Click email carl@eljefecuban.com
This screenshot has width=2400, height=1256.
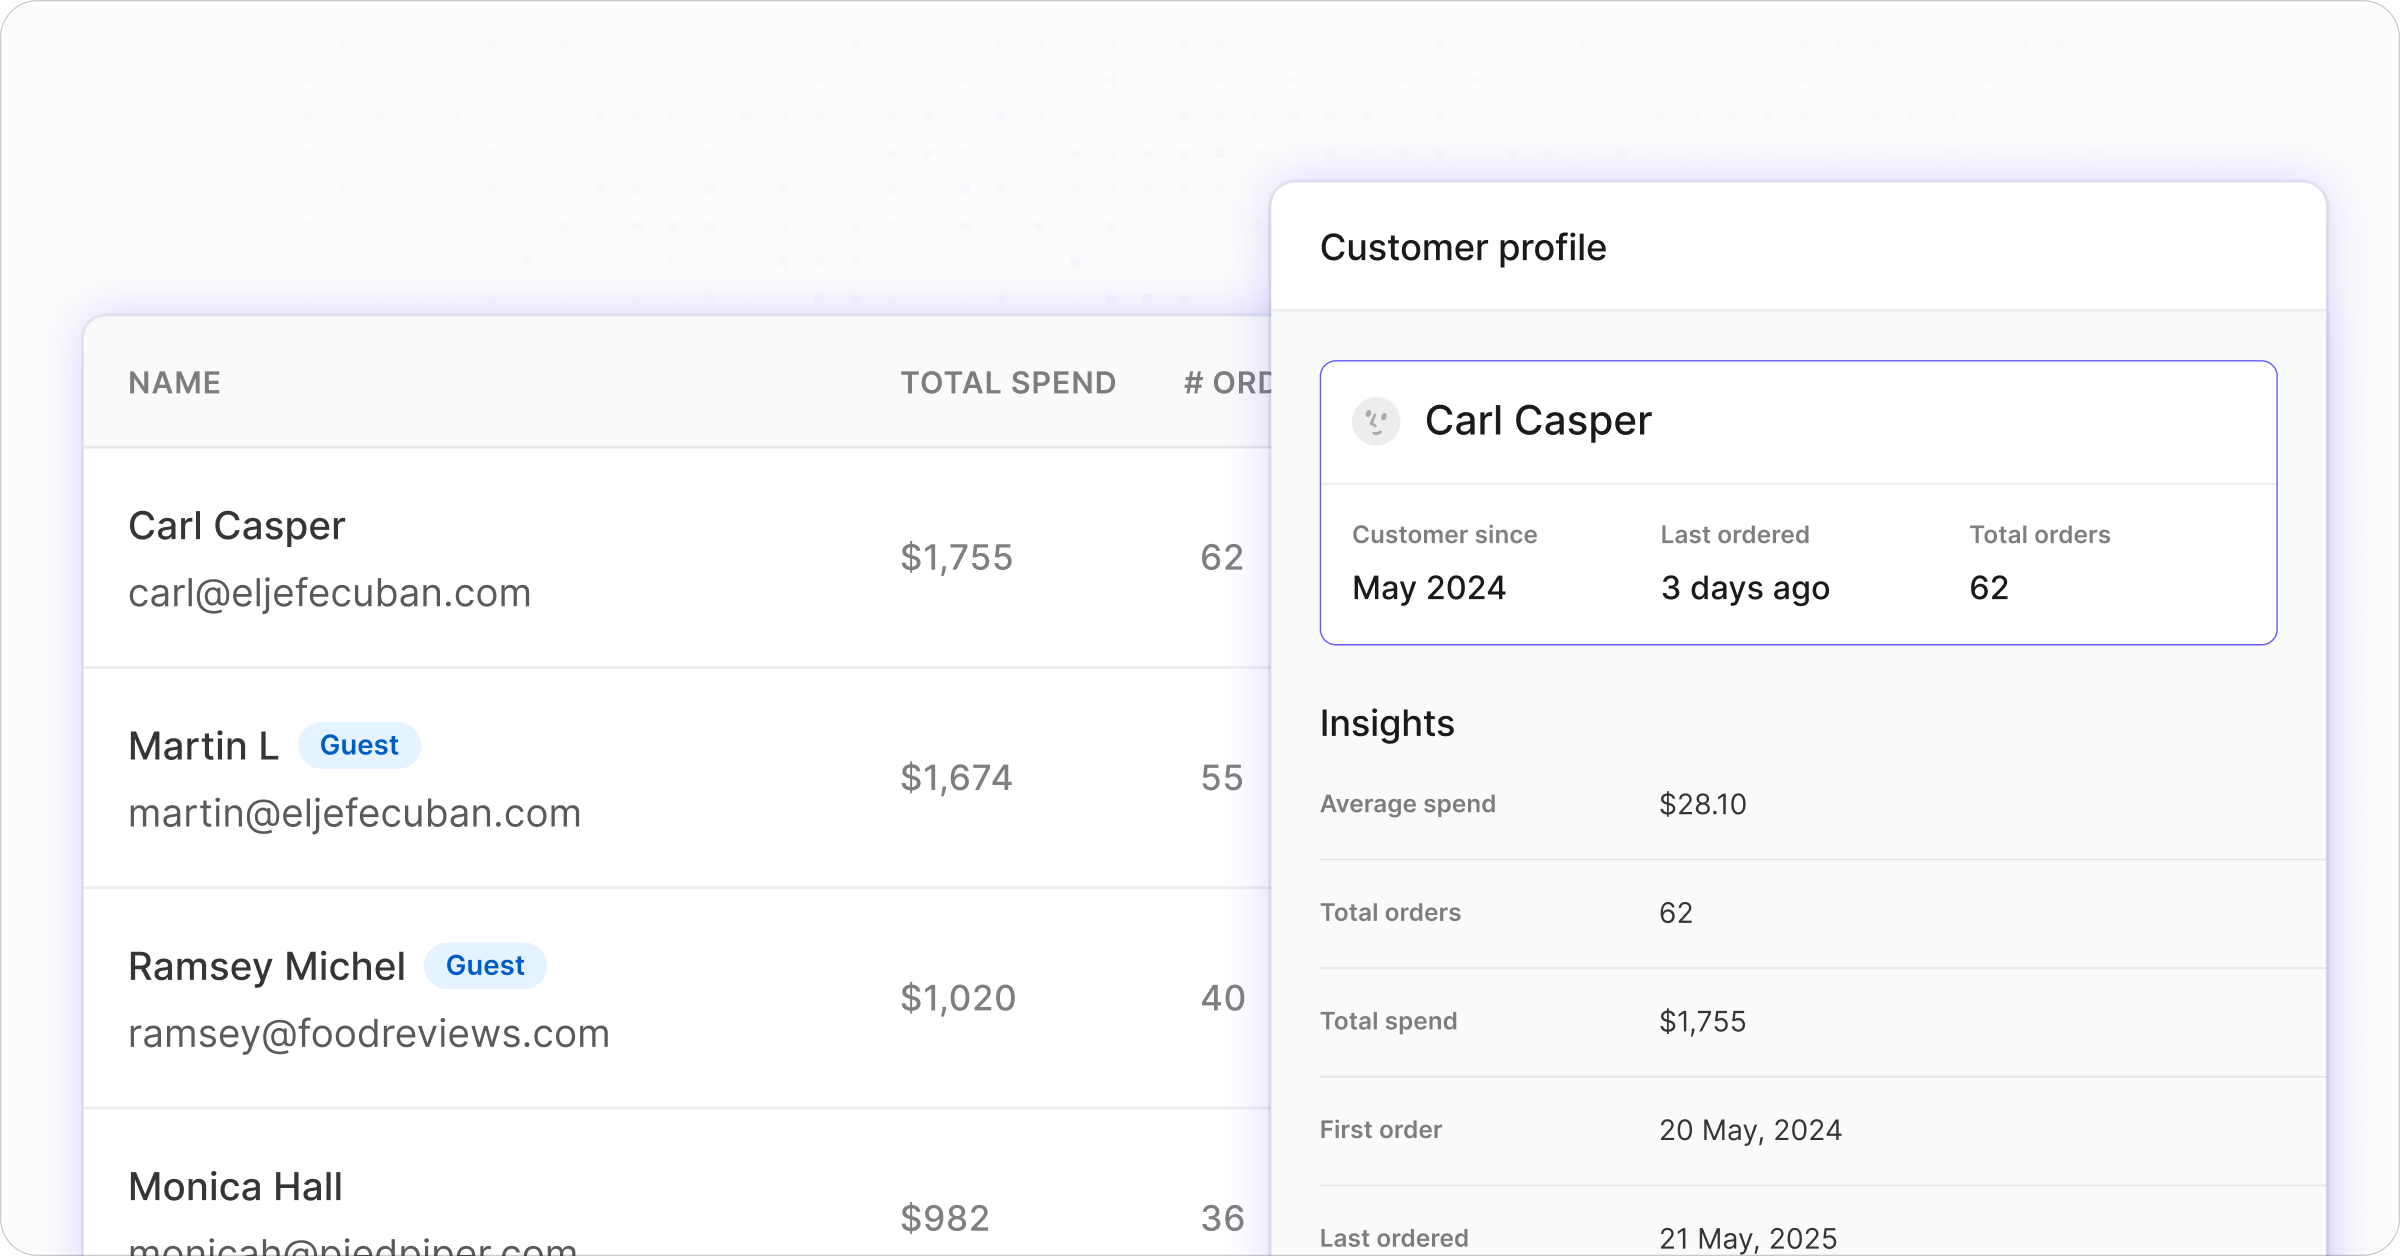click(x=330, y=593)
